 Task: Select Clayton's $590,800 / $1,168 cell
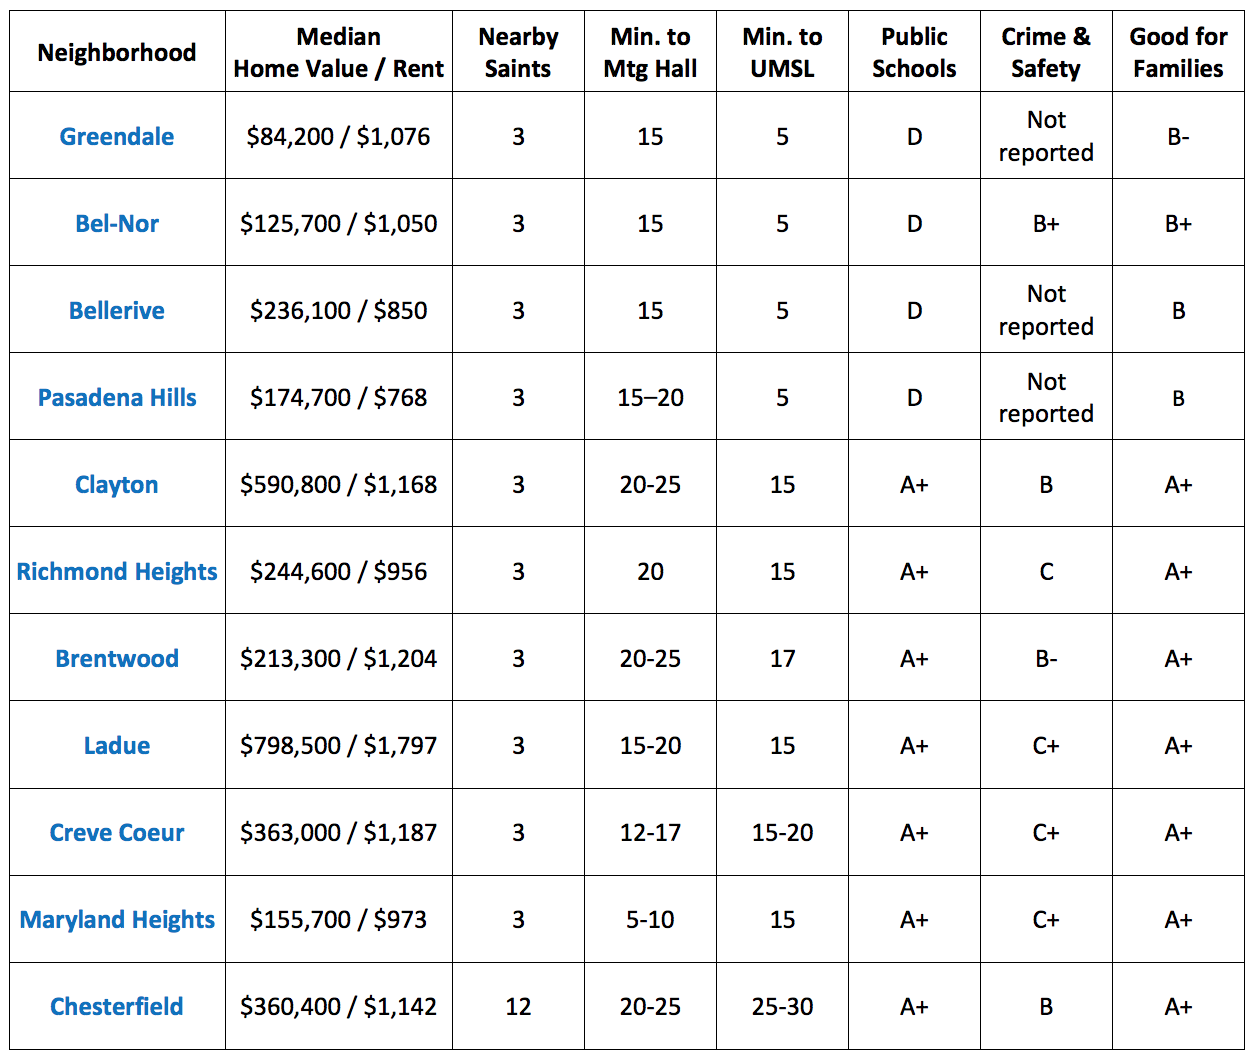(x=339, y=485)
